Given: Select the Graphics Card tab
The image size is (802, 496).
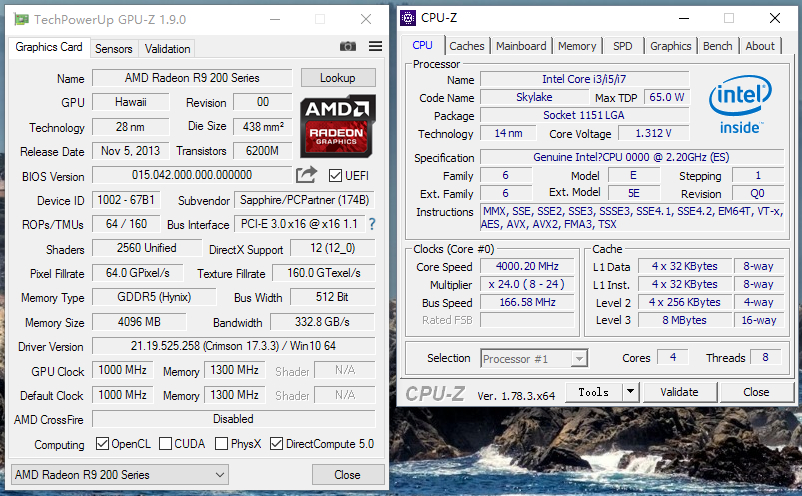Looking at the screenshot, I should (x=49, y=47).
